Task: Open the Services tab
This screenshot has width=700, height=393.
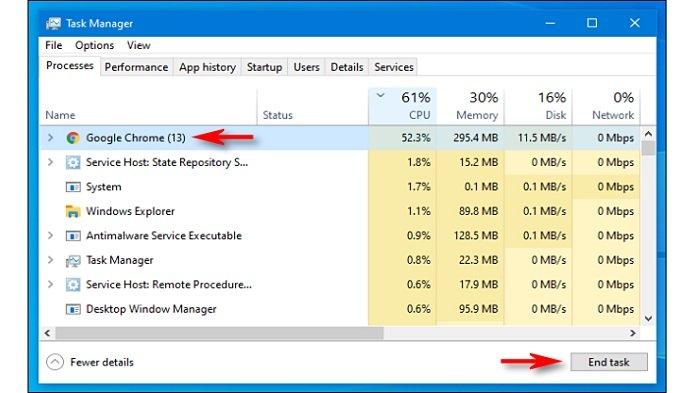Action: (x=394, y=67)
